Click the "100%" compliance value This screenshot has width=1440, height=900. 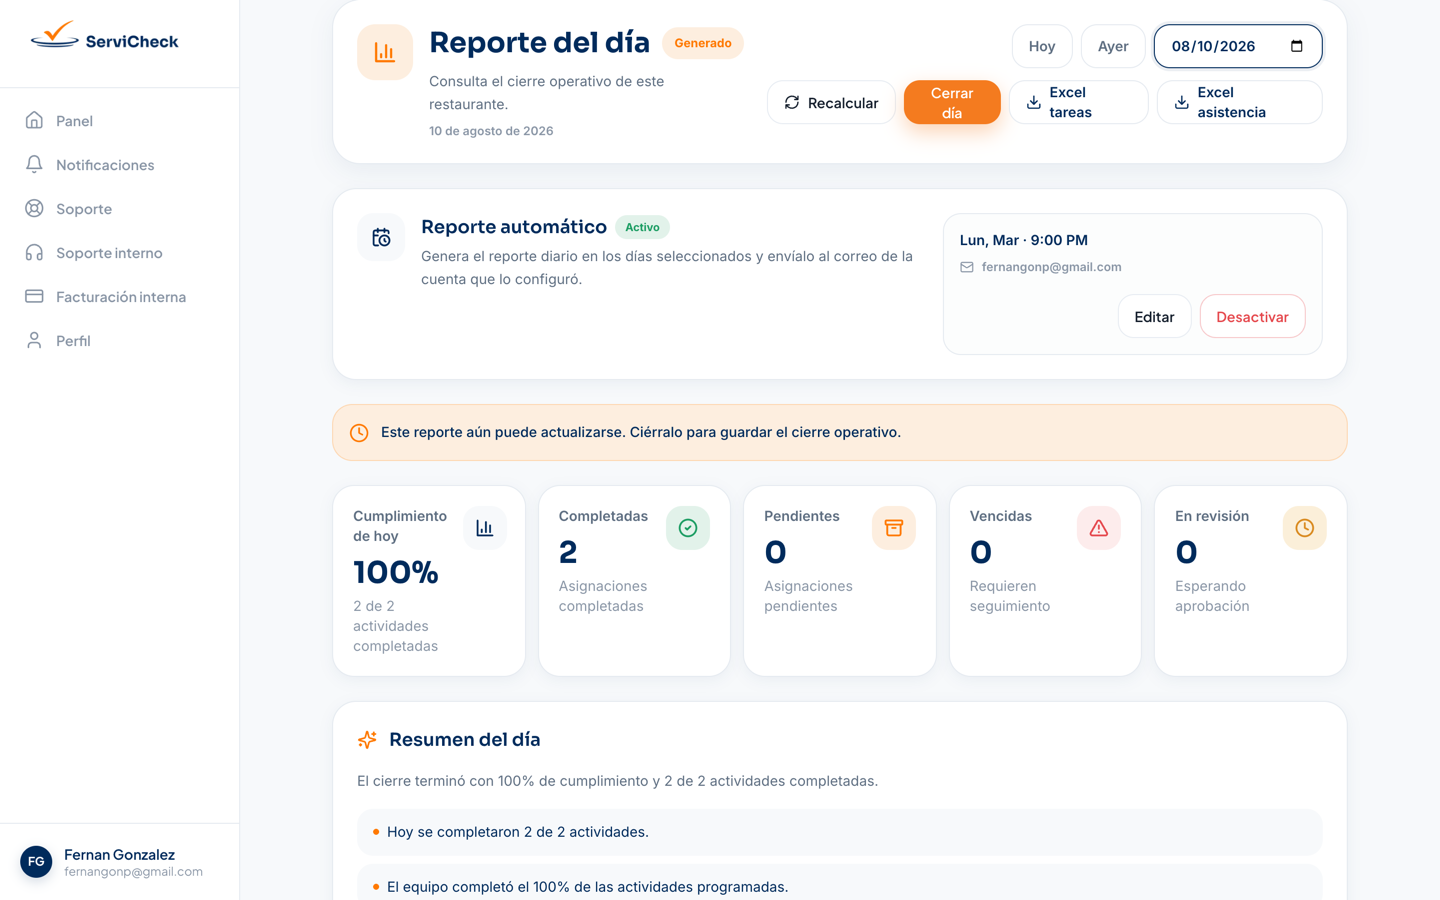pos(396,572)
